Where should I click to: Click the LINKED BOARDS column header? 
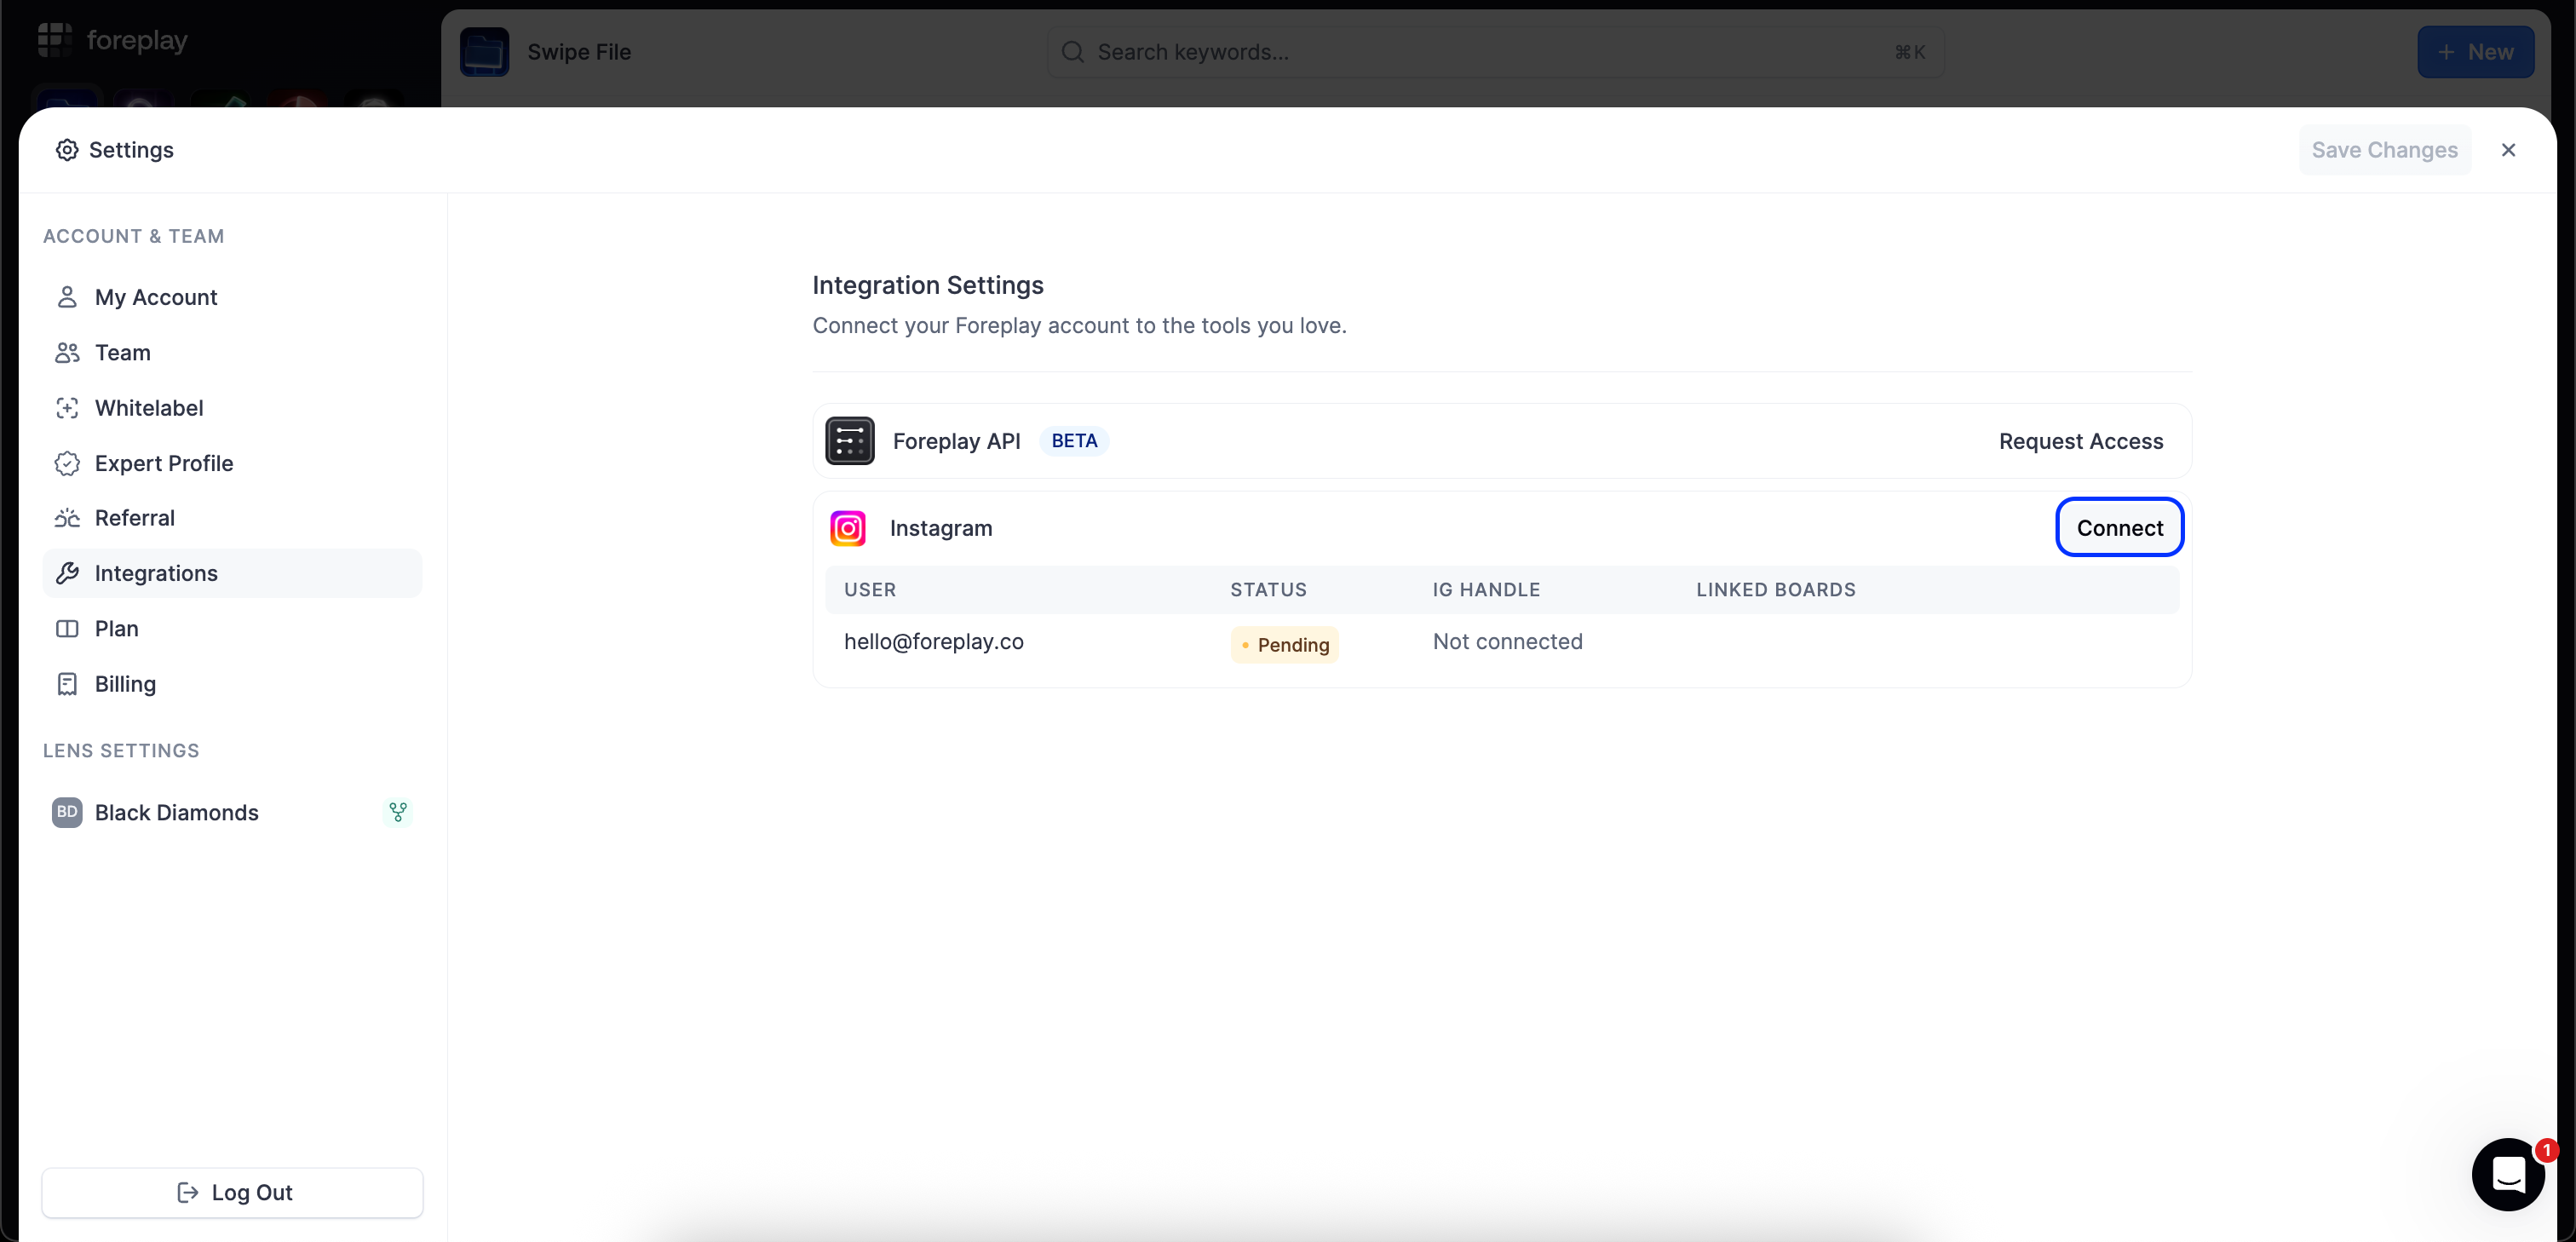pyautogui.click(x=1775, y=590)
